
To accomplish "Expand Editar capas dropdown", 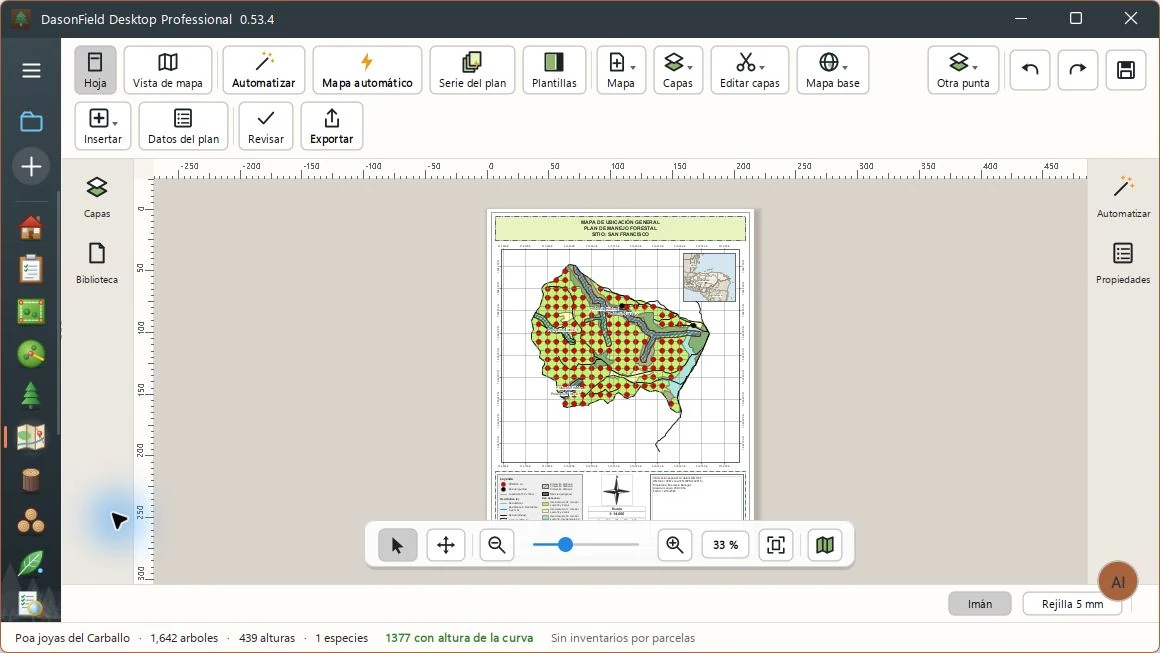I will coord(749,70).
